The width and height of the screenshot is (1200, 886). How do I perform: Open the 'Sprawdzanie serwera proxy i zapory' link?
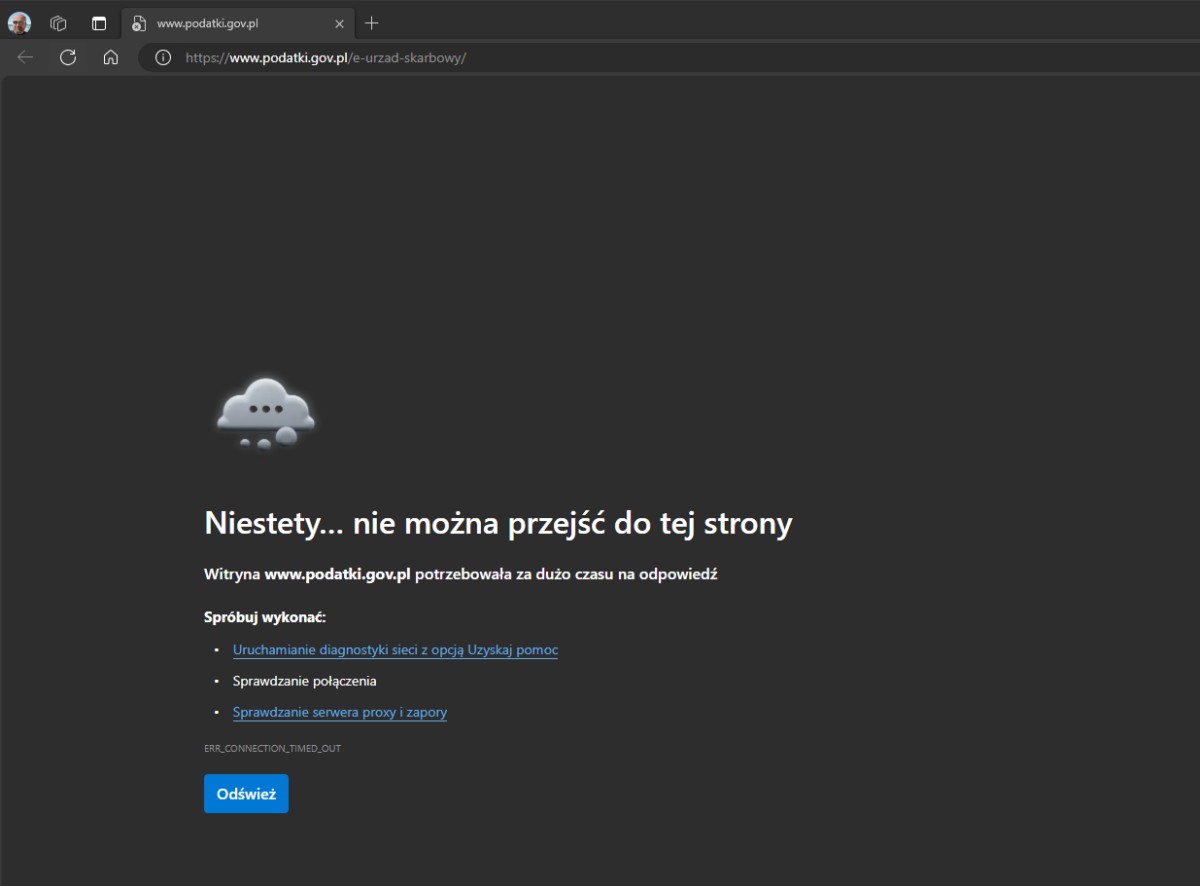[339, 712]
